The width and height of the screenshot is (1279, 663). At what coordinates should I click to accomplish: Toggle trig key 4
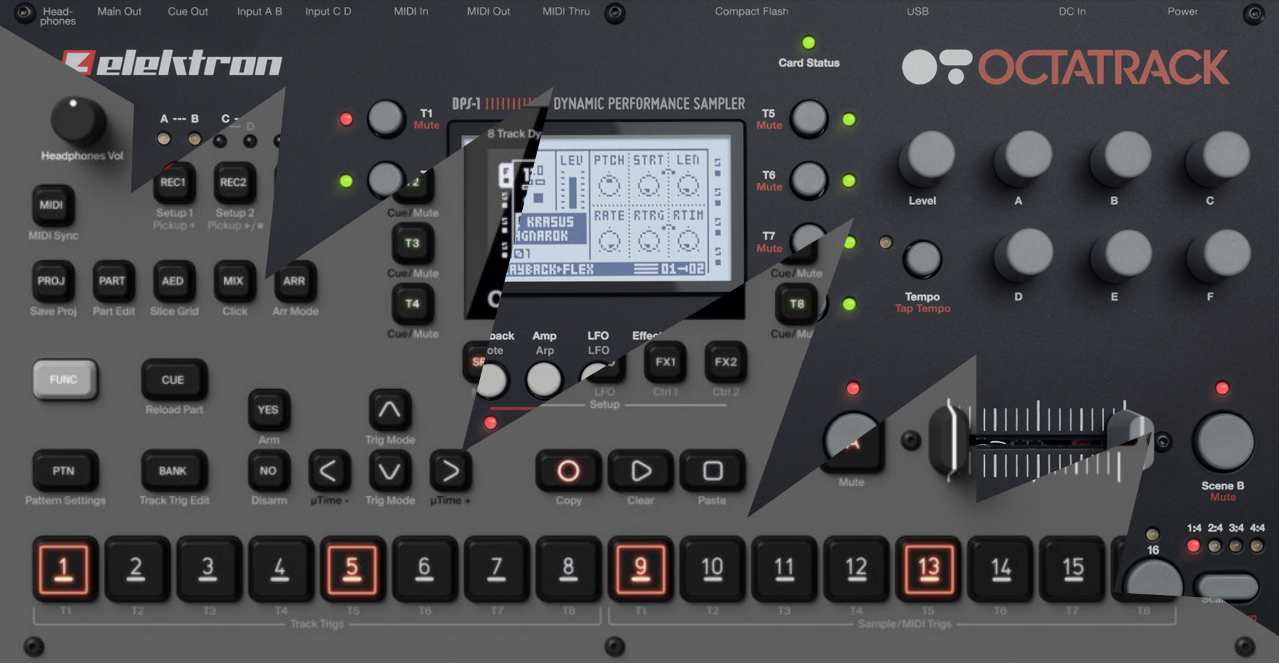click(281, 569)
